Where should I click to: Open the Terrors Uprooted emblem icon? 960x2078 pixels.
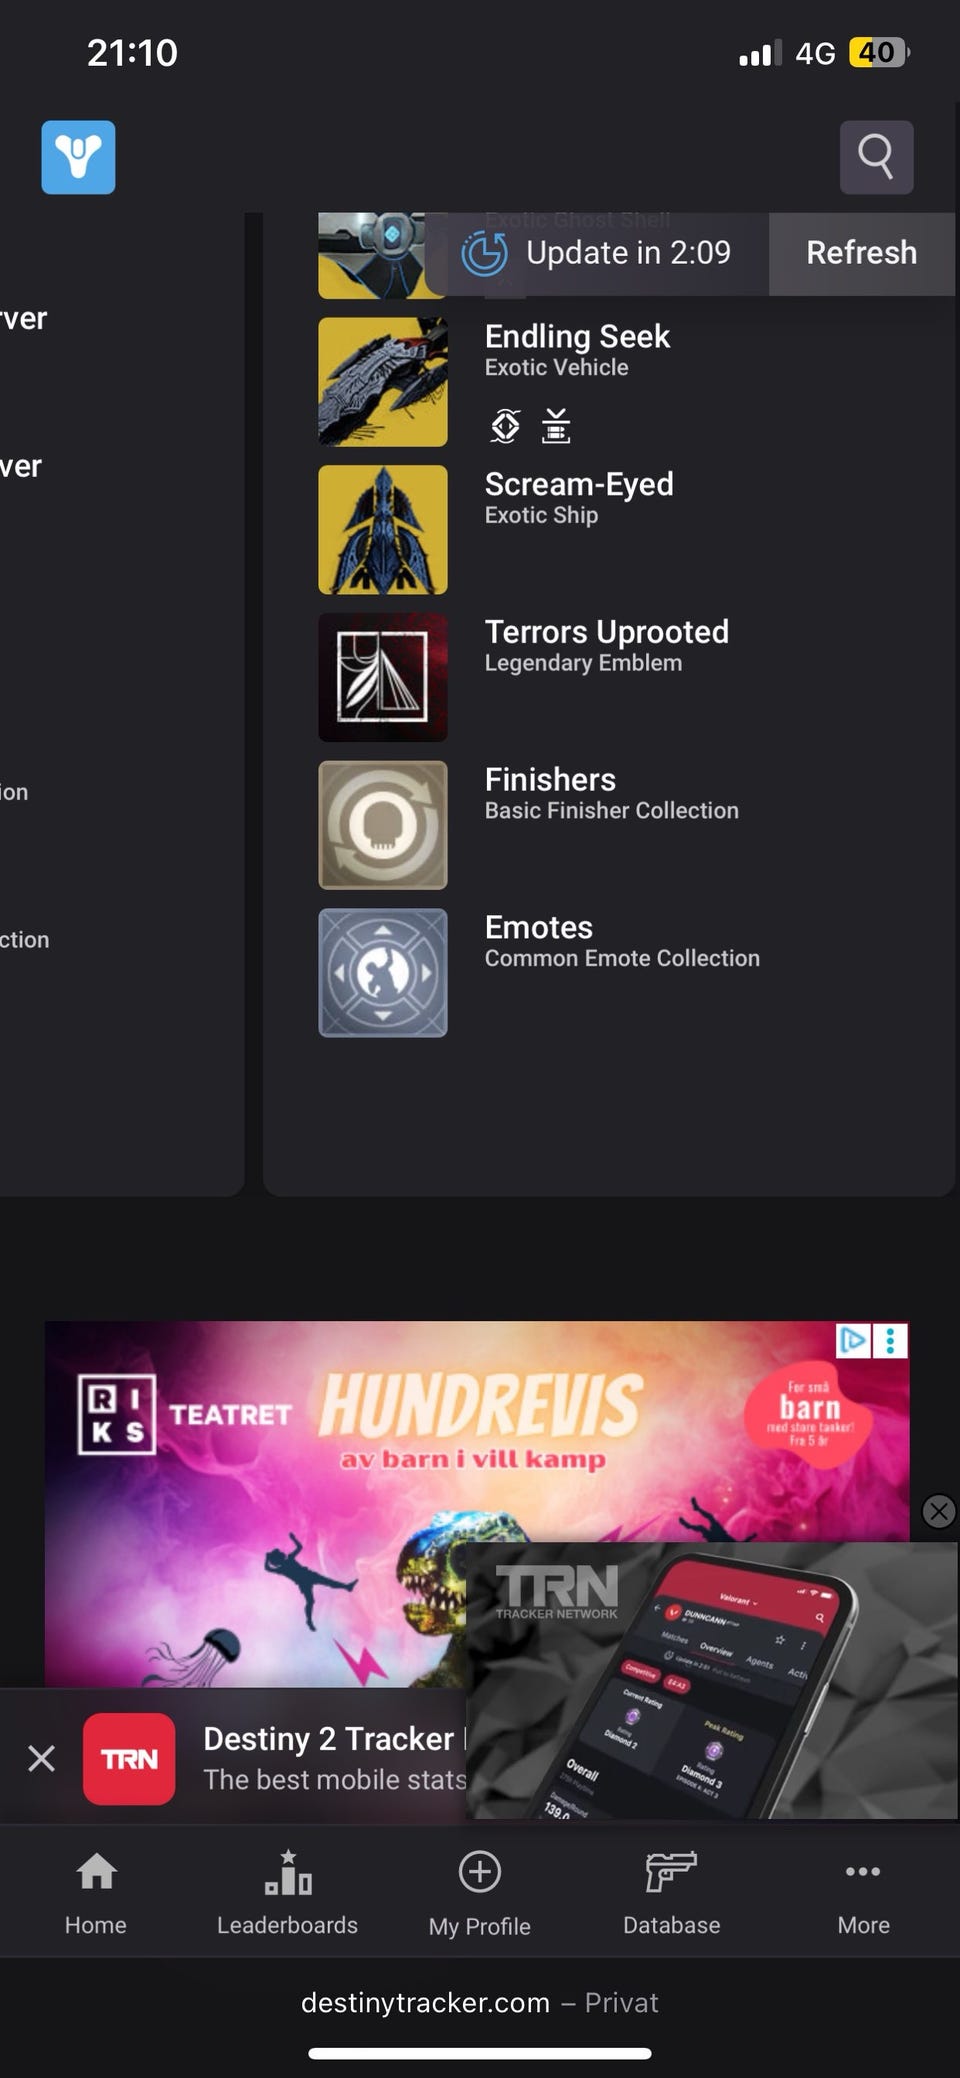click(x=383, y=677)
